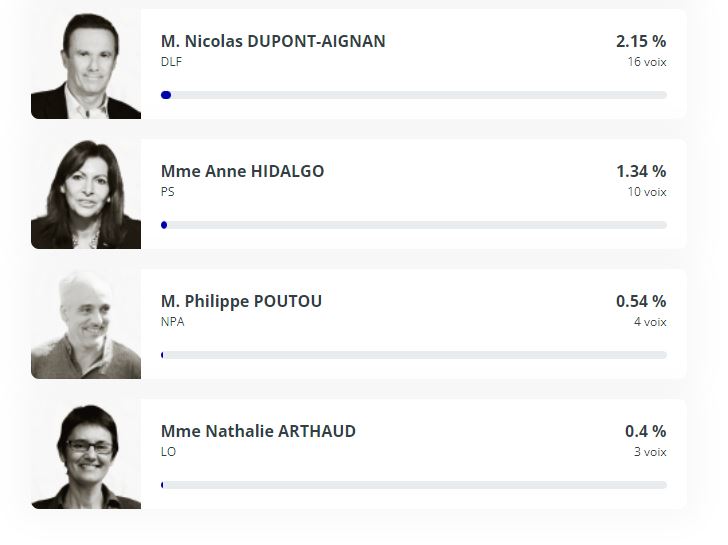Click the PS party label
Screen dimensions: 728x545
[168, 192]
